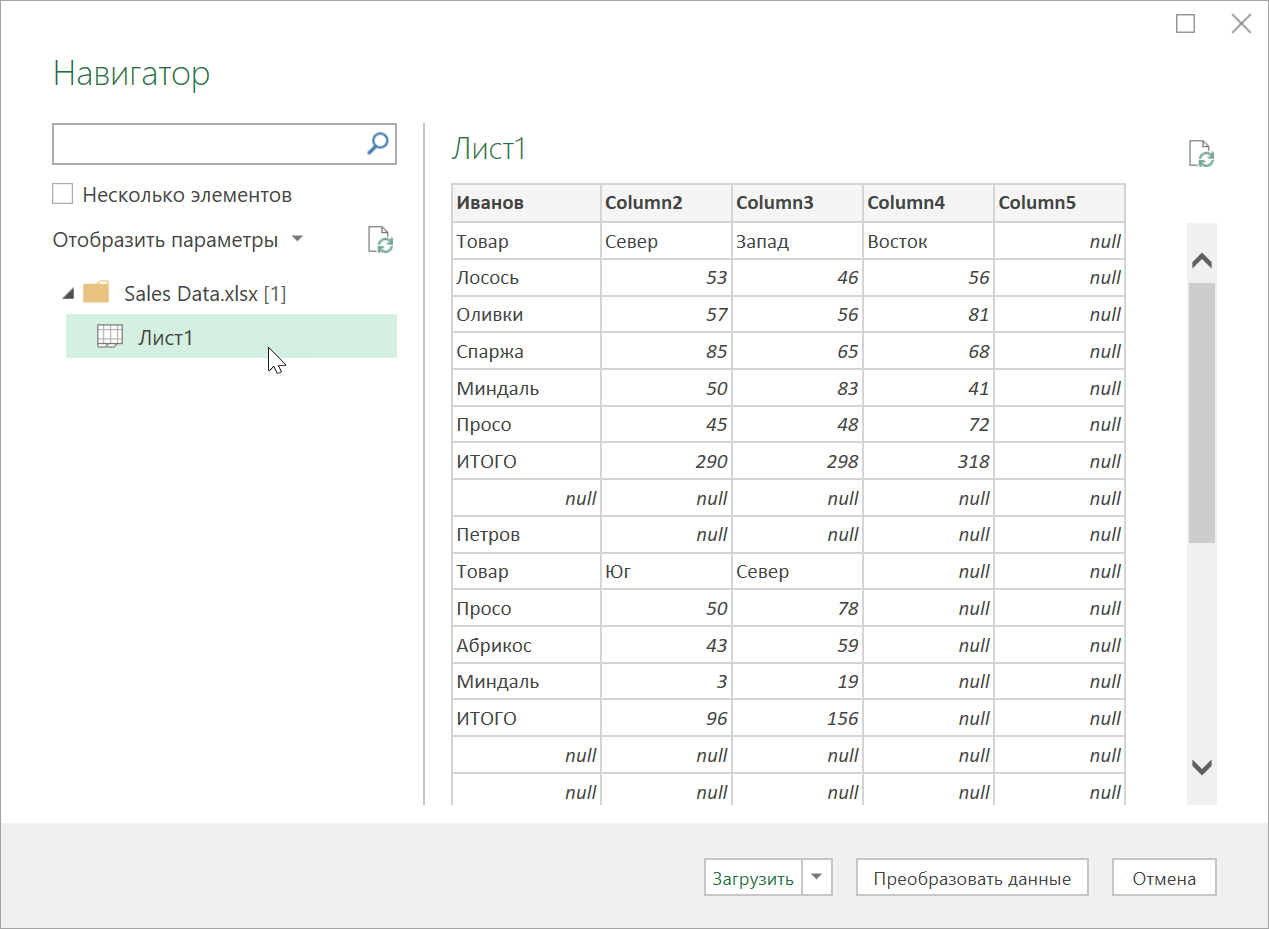Click the preview vertical scrollbar thumb
Image resolution: width=1269 pixels, height=929 pixels.
tap(1202, 413)
